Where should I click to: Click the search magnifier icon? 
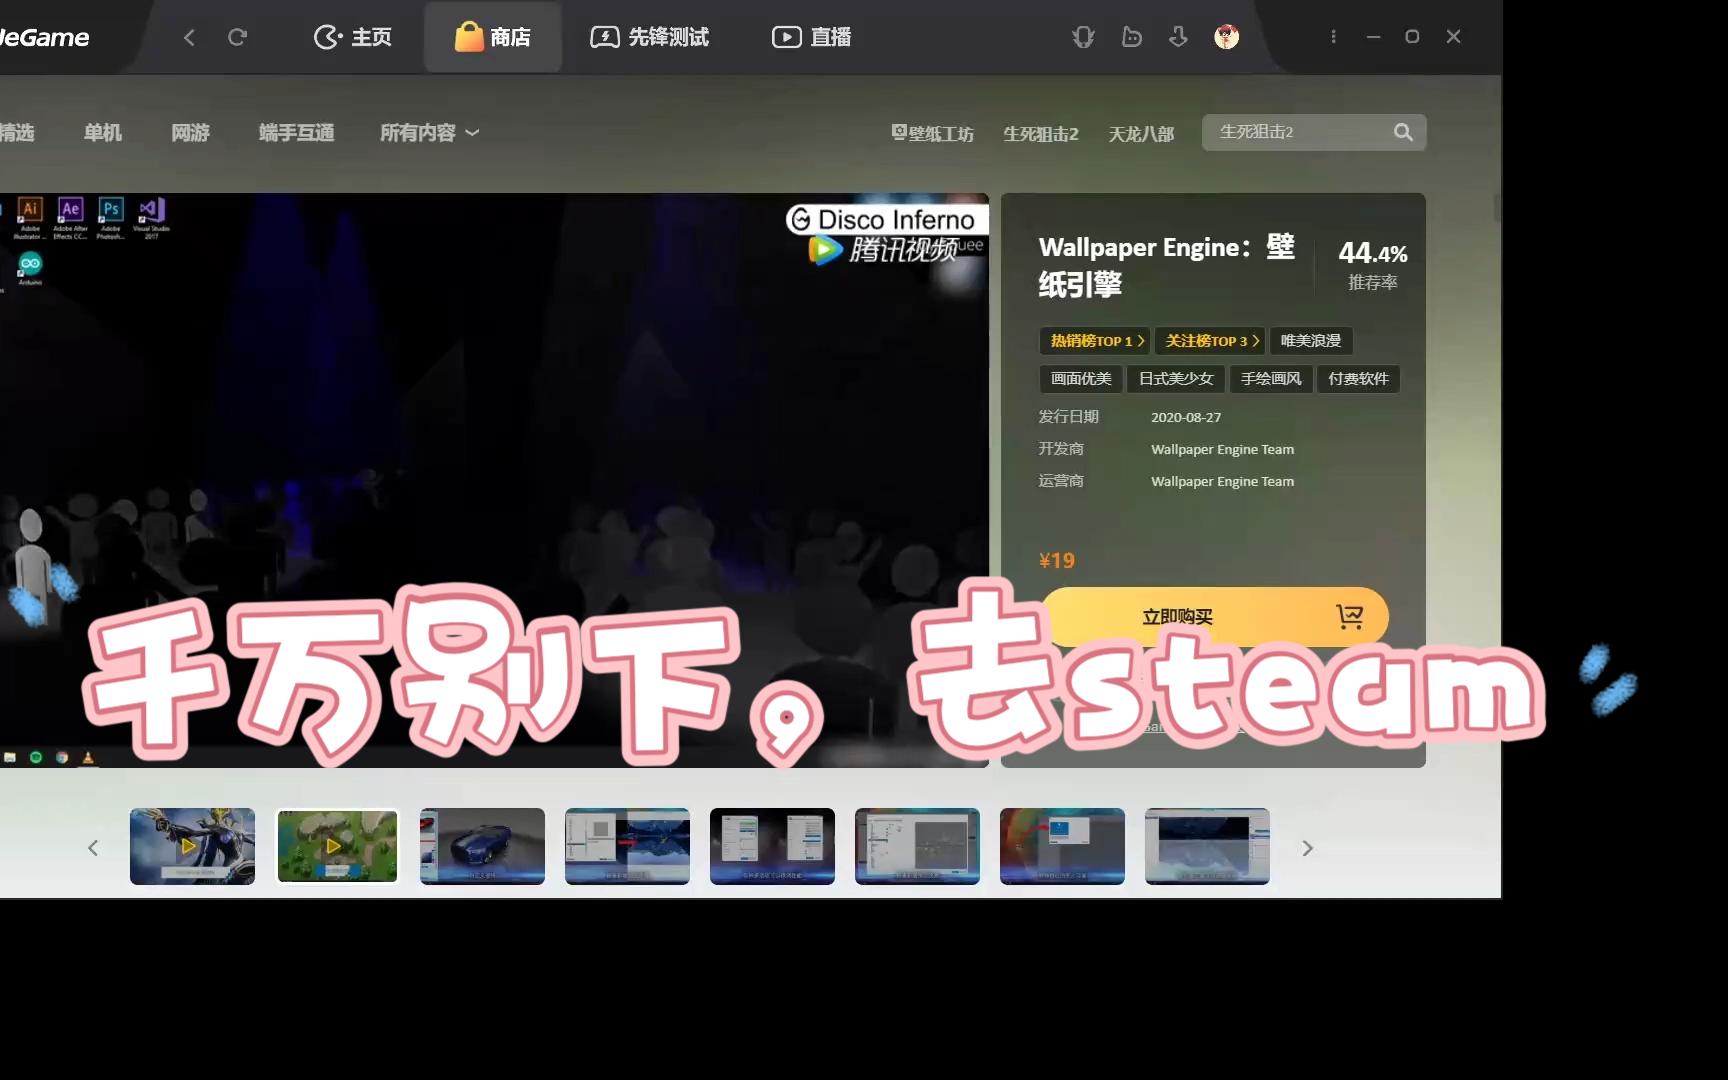(x=1402, y=132)
